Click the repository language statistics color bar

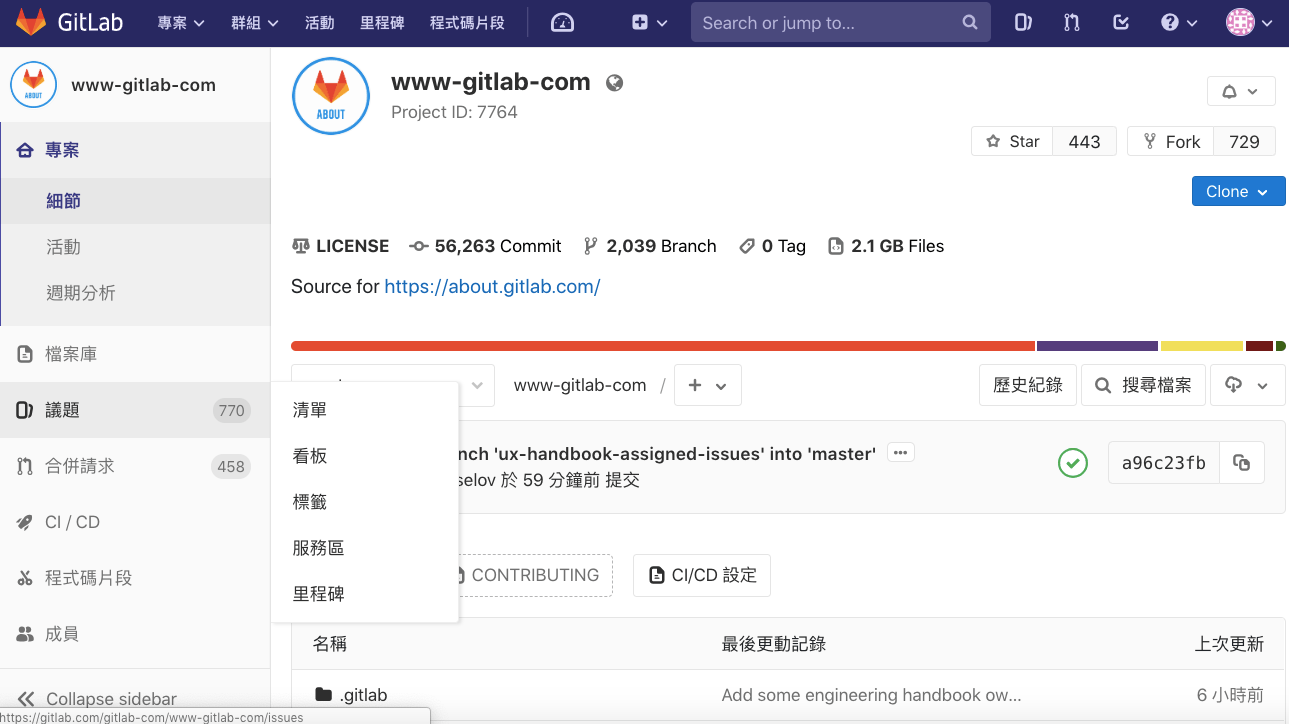[x=700, y=345]
